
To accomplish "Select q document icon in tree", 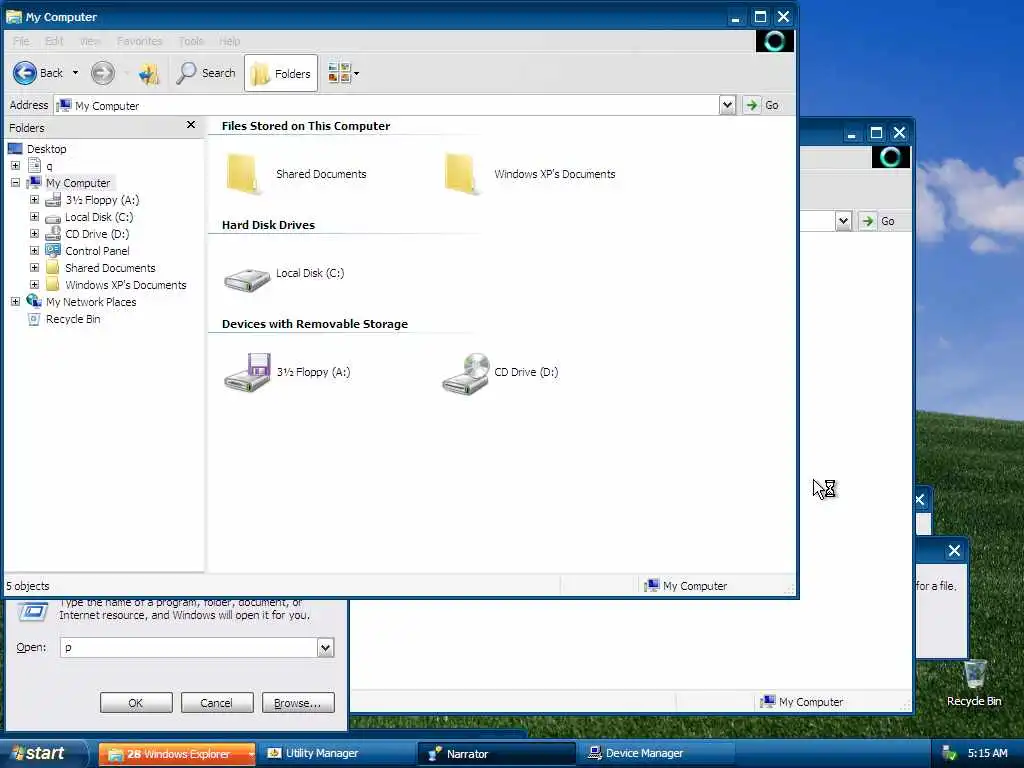I will (35, 166).
